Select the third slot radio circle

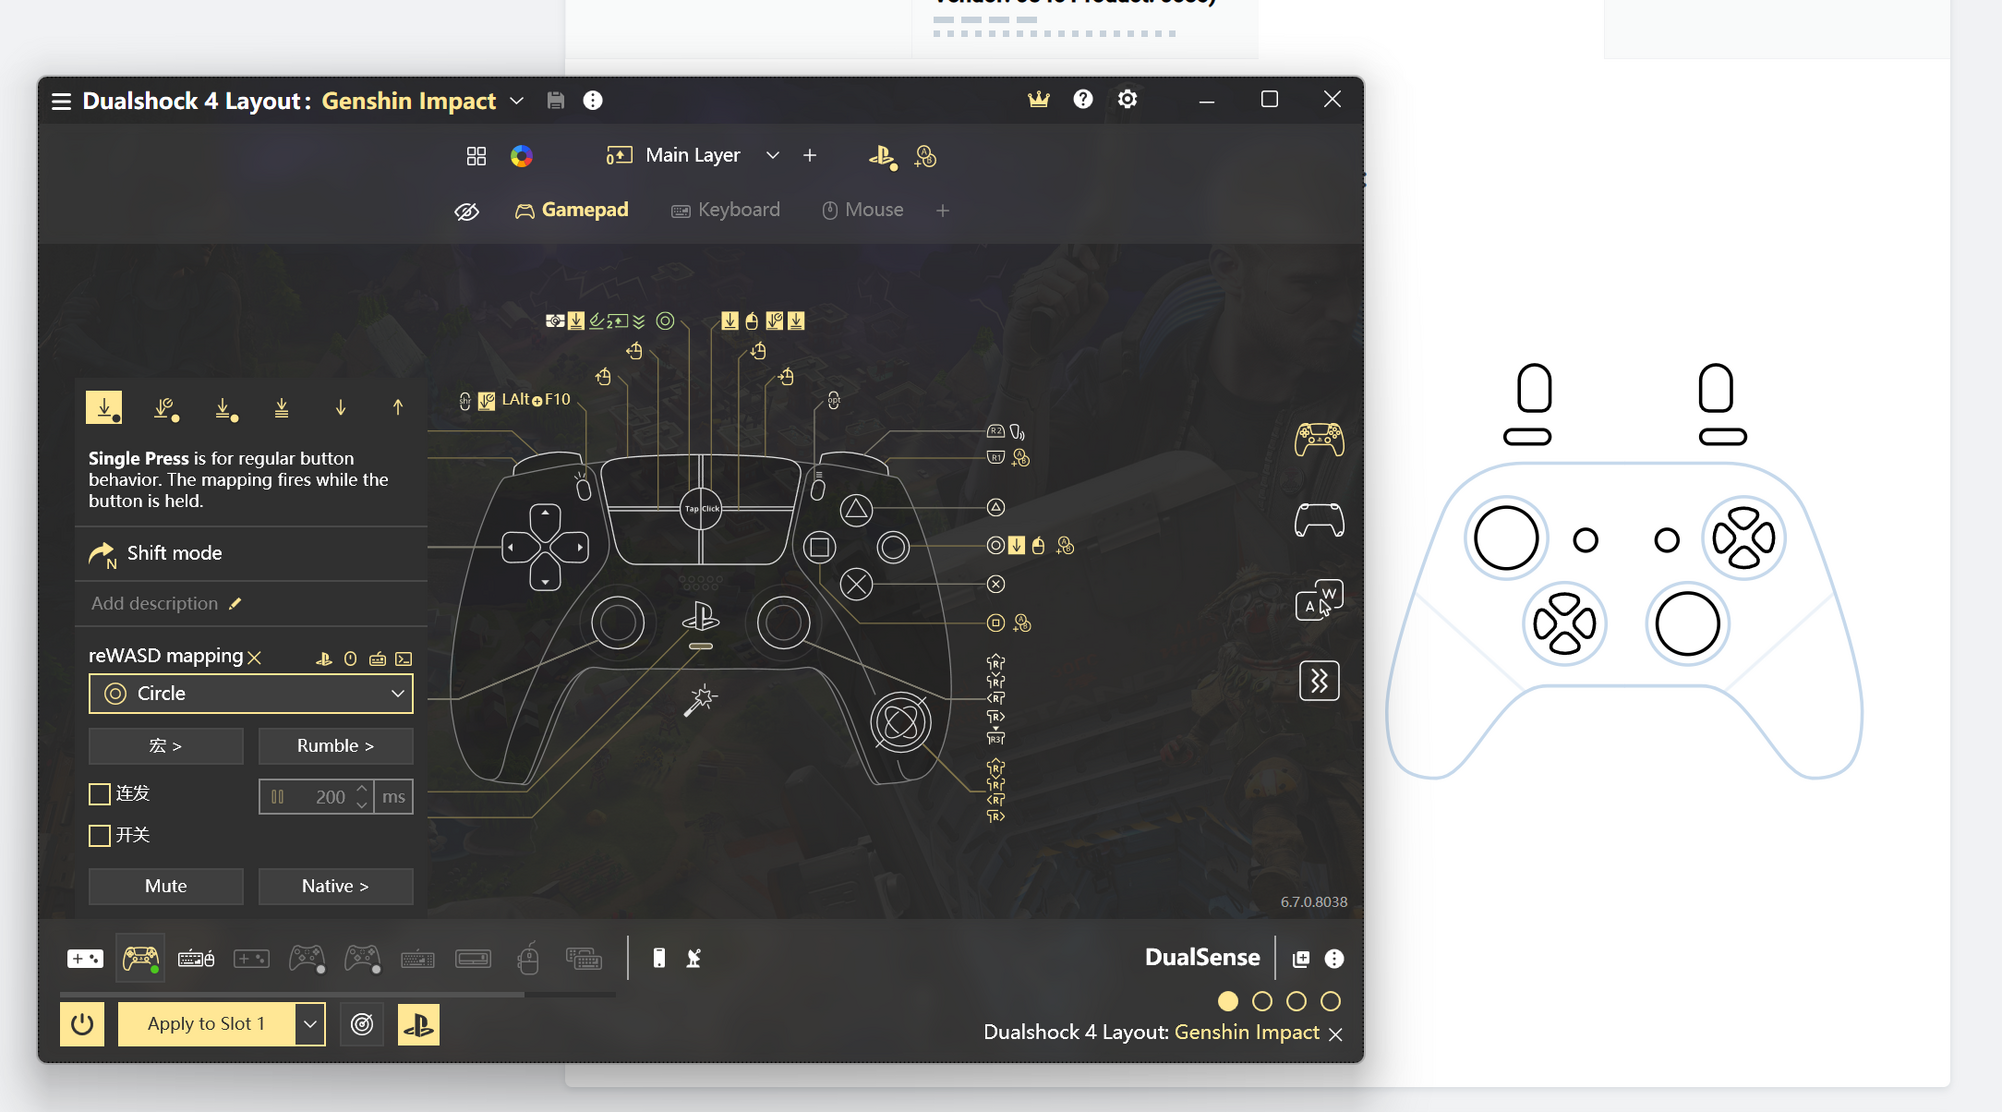[x=1296, y=1001]
